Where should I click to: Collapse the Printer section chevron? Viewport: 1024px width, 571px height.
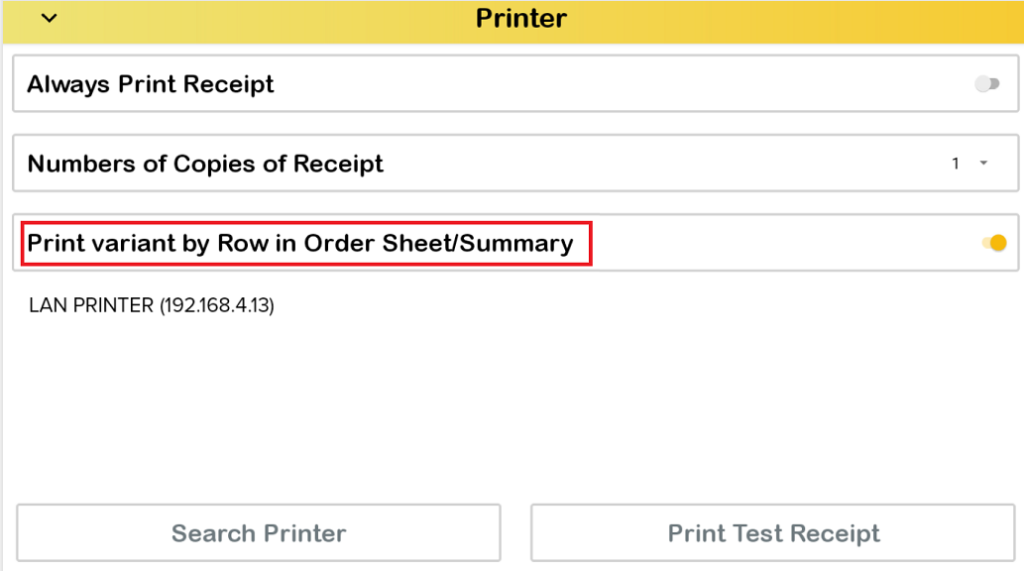click(x=48, y=18)
